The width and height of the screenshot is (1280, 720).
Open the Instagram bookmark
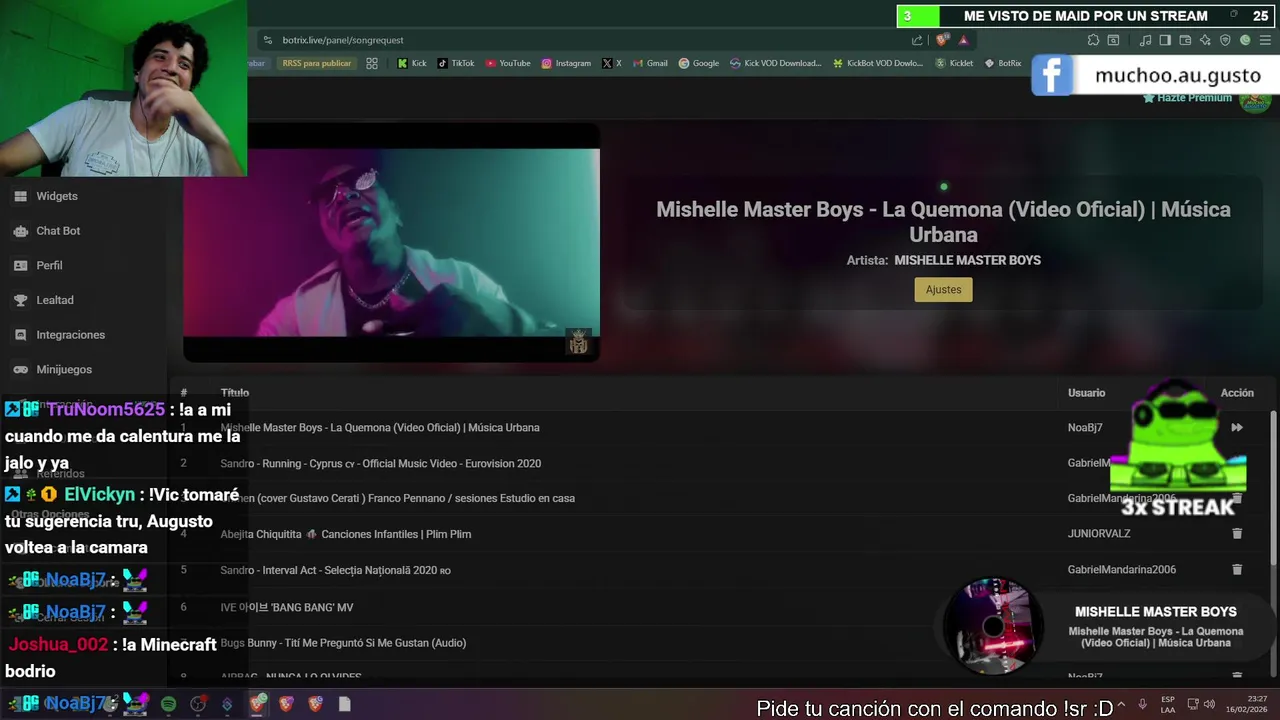(566, 63)
